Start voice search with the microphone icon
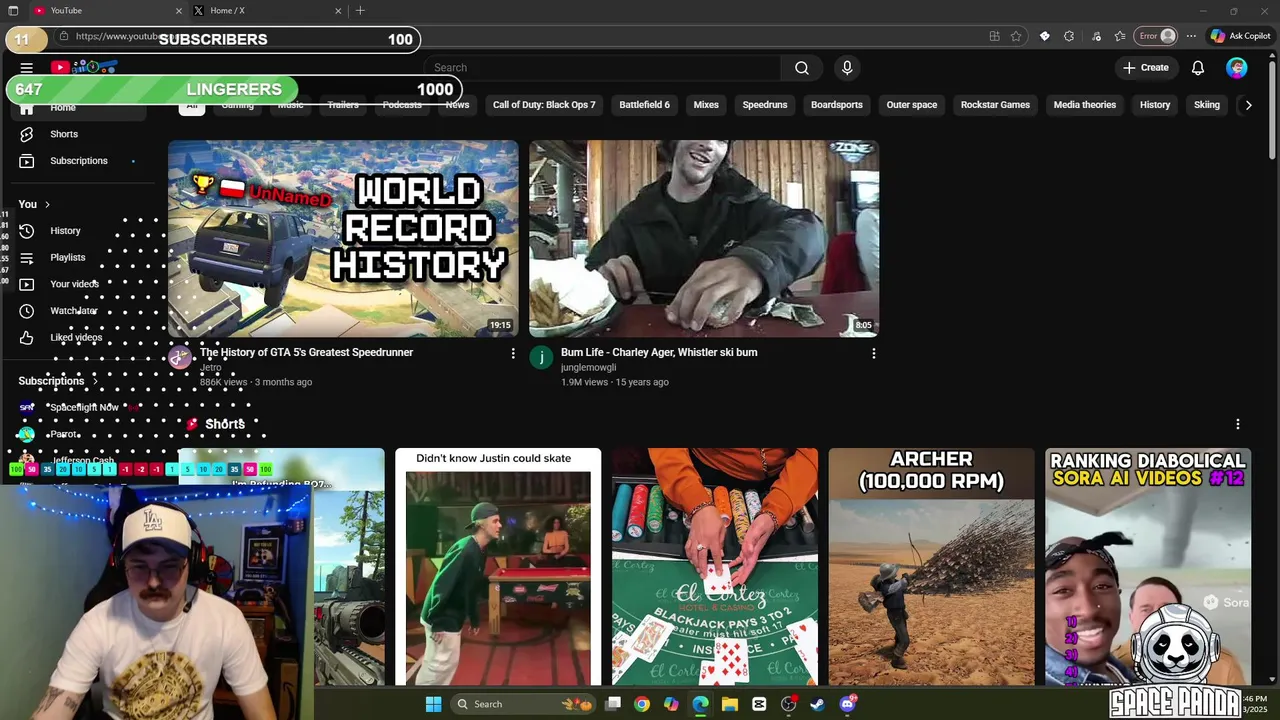1280x720 pixels. [x=847, y=68]
